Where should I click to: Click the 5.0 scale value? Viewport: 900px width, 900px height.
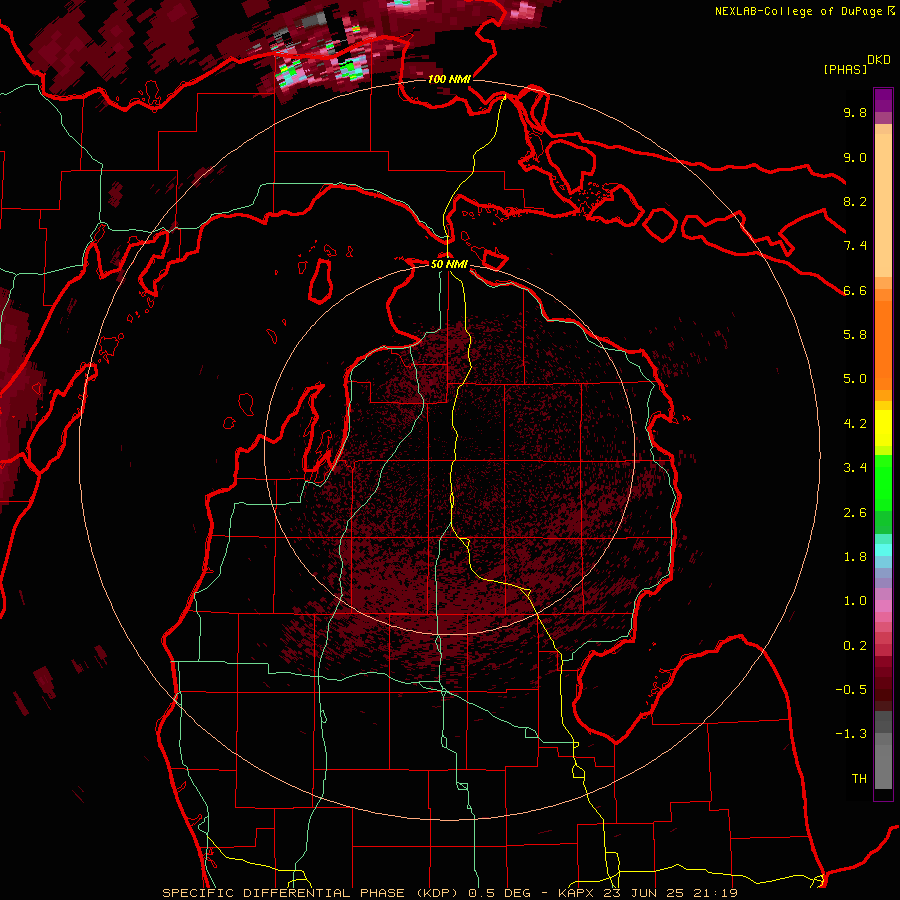pyautogui.click(x=855, y=379)
